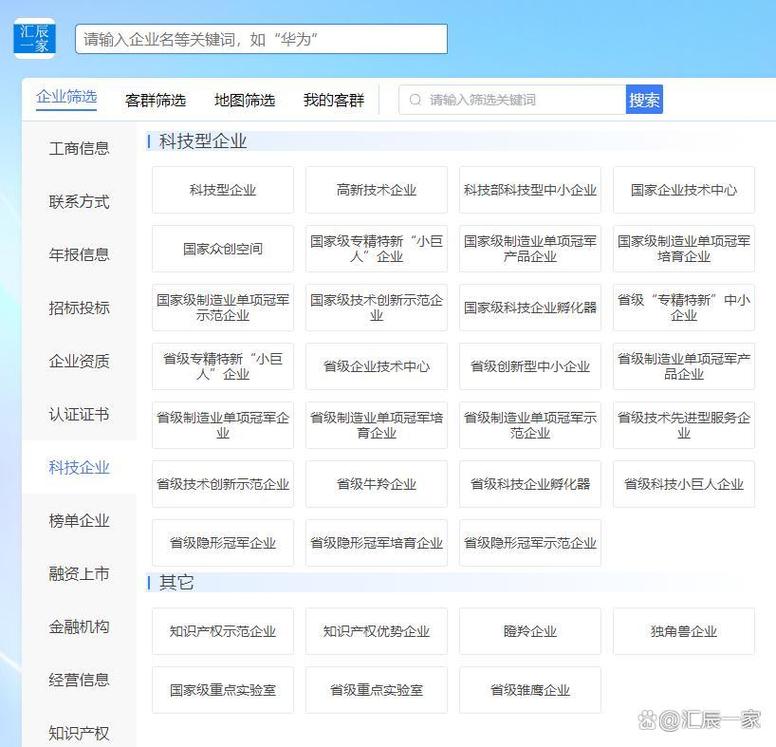Screen dimensions: 776x747
Task: Choose the 省级隐形冠军培育企业 tag
Action: [x=377, y=543]
